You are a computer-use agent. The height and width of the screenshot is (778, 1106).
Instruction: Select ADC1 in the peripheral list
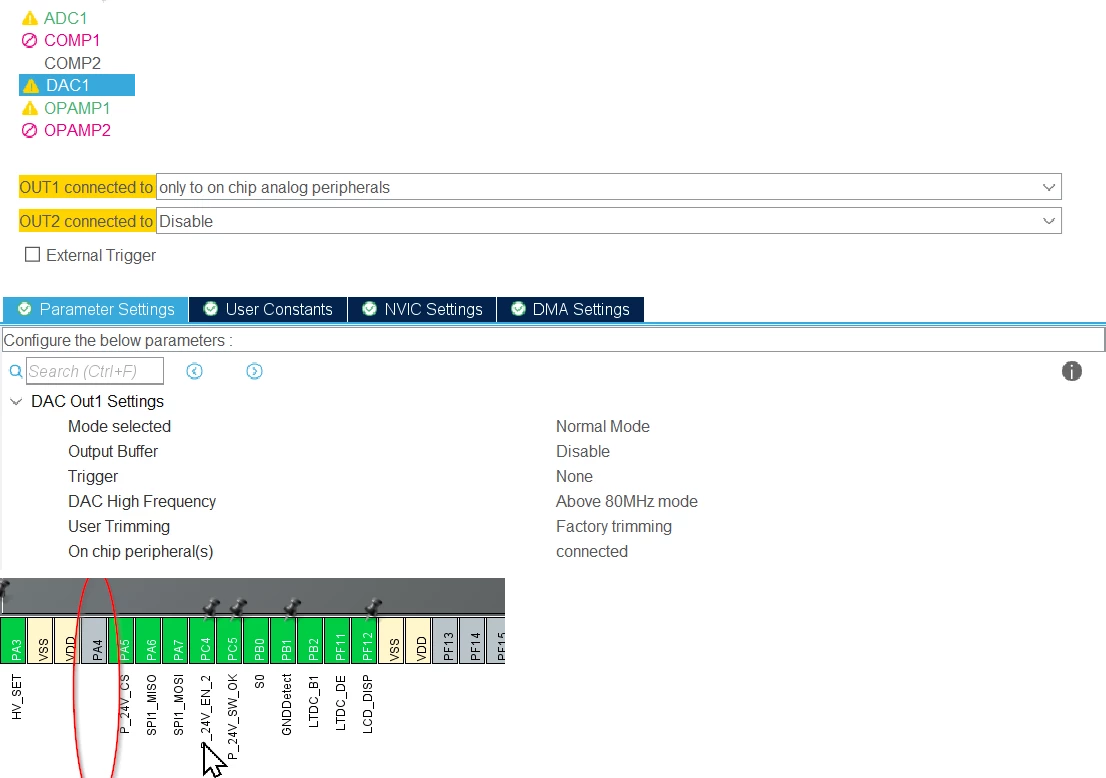(x=66, y=18)
